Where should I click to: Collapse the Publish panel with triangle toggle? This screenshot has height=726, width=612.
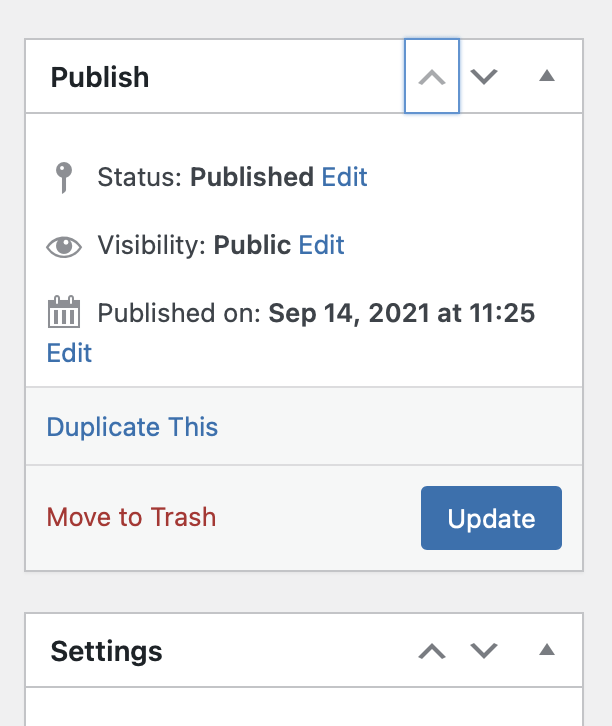546,76
